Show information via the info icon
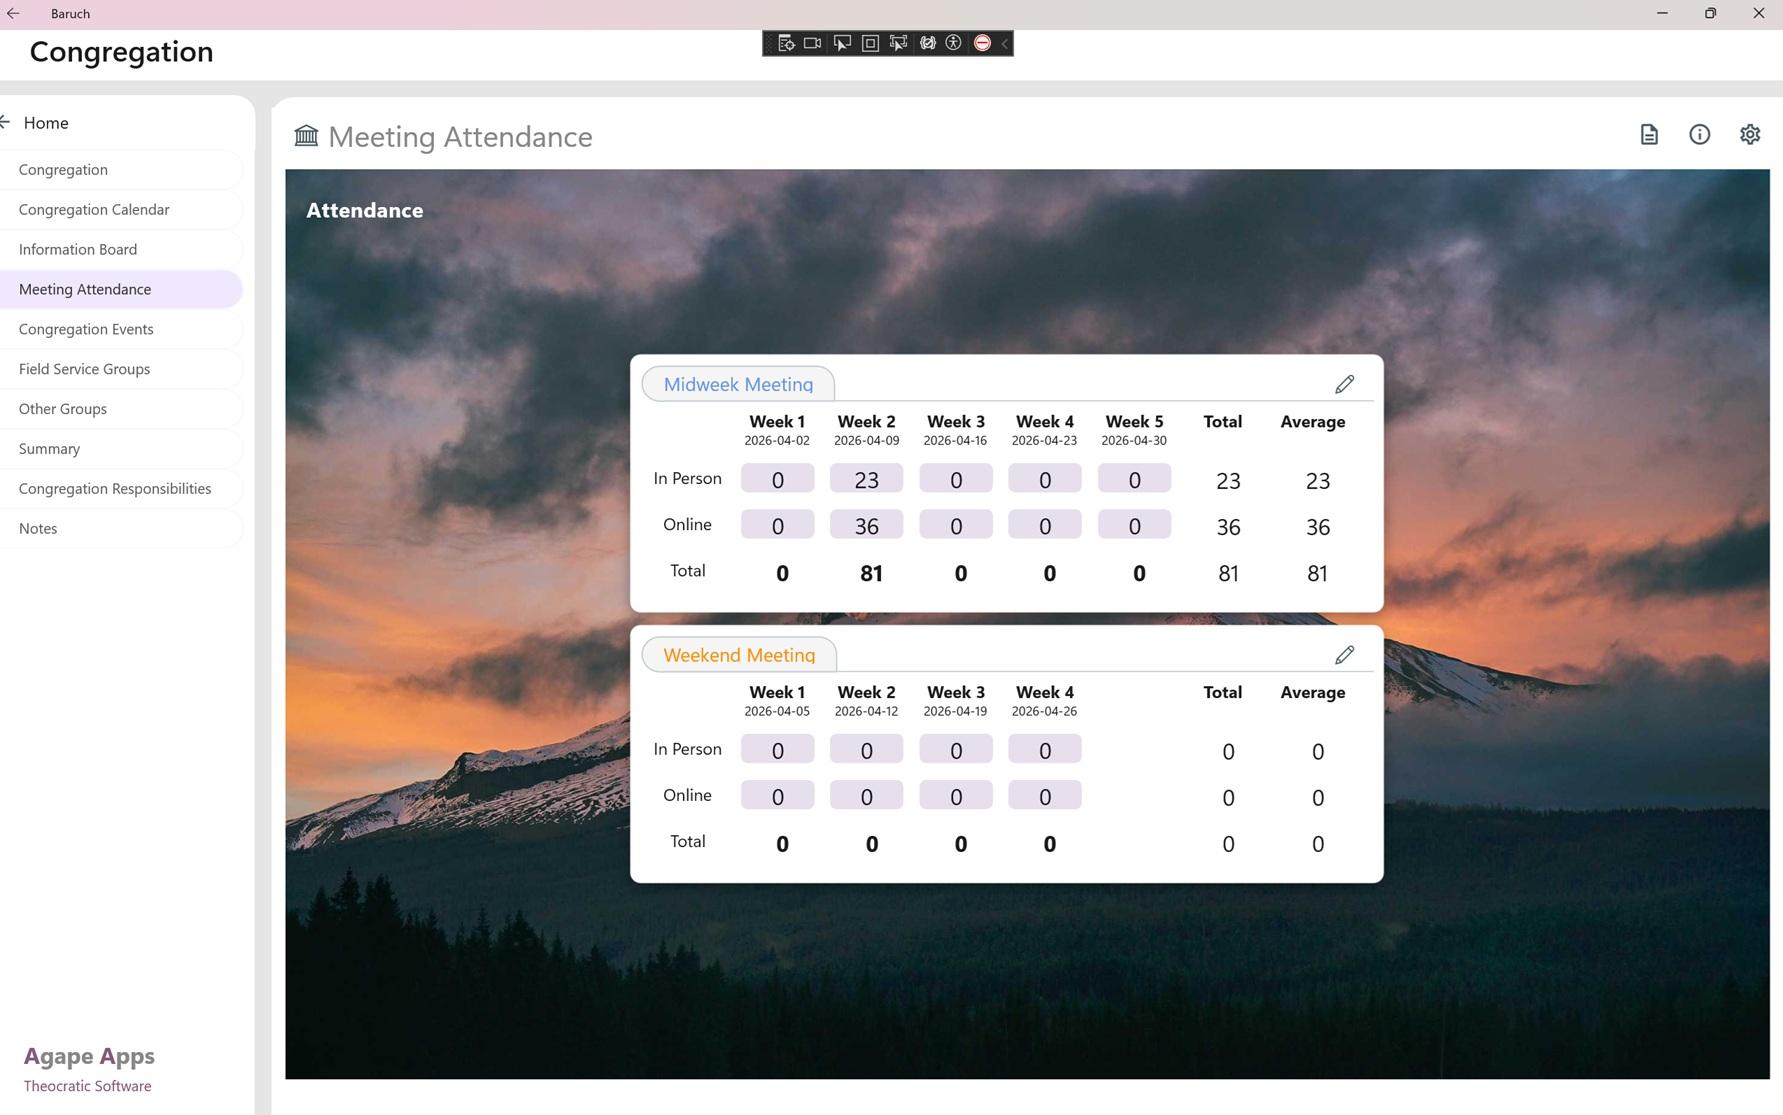The image size is (1783, 1115). pyautogui.click(x=1699, y=134)
